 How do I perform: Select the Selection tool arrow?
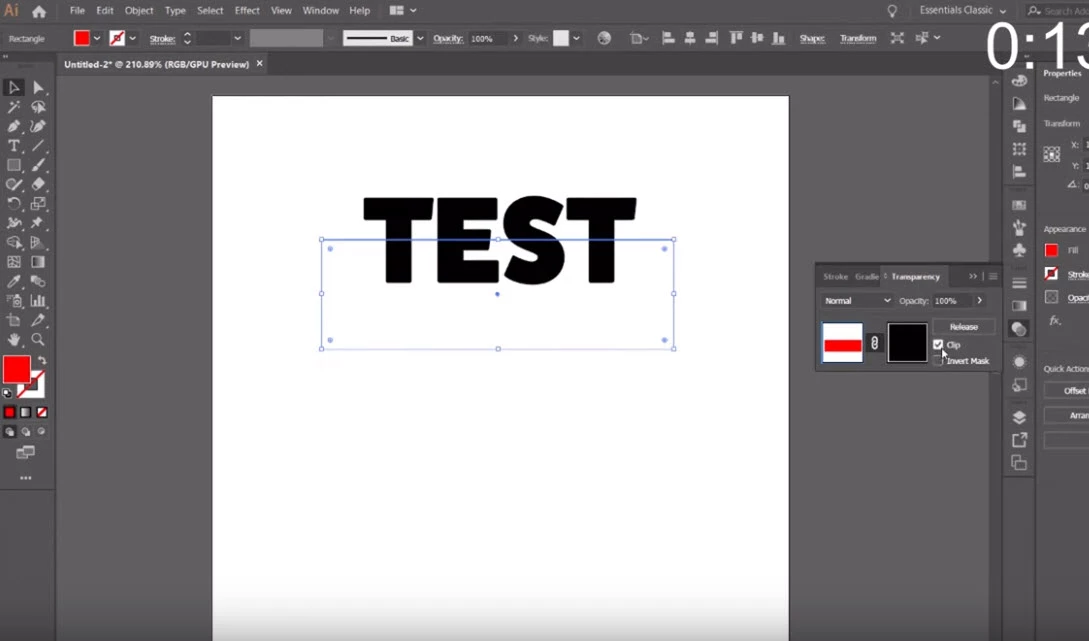tap(13, 88)
